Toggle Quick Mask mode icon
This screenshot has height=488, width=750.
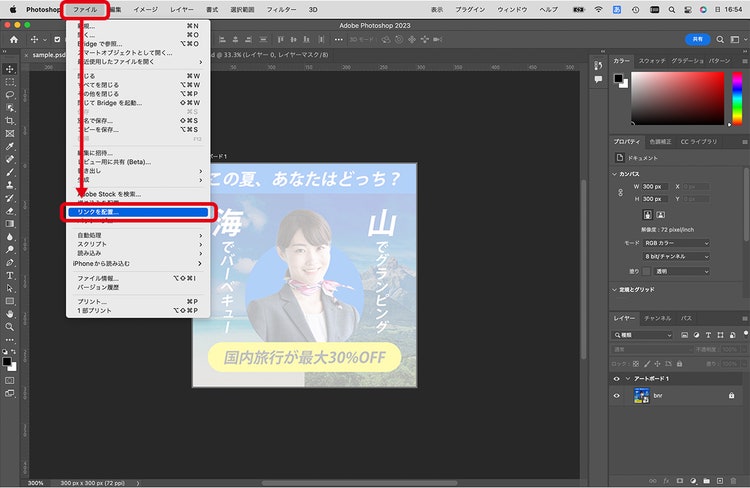10,381
